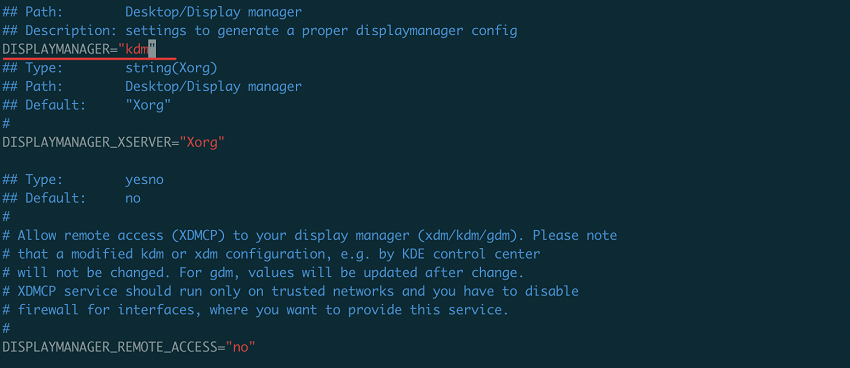Viewport: 850px width, 368px height.
Task: Click "KDE control center" in the comment
Action: (471, 254)
